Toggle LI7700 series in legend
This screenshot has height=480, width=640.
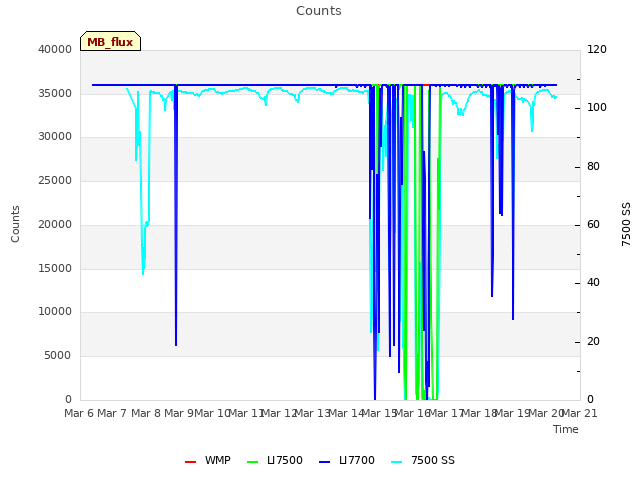click(347, 460)
